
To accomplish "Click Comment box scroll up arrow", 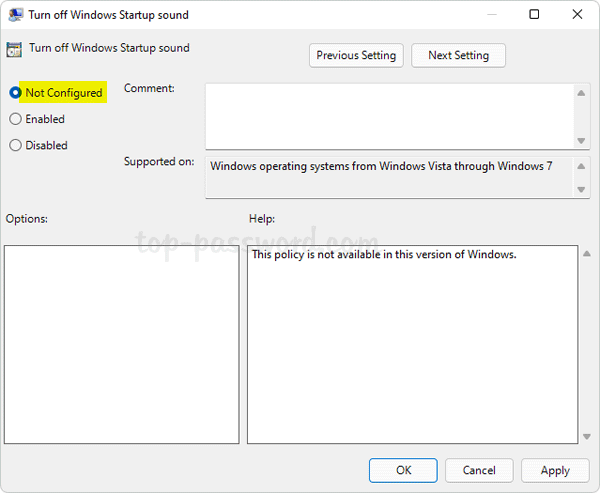I will (581, 93).
